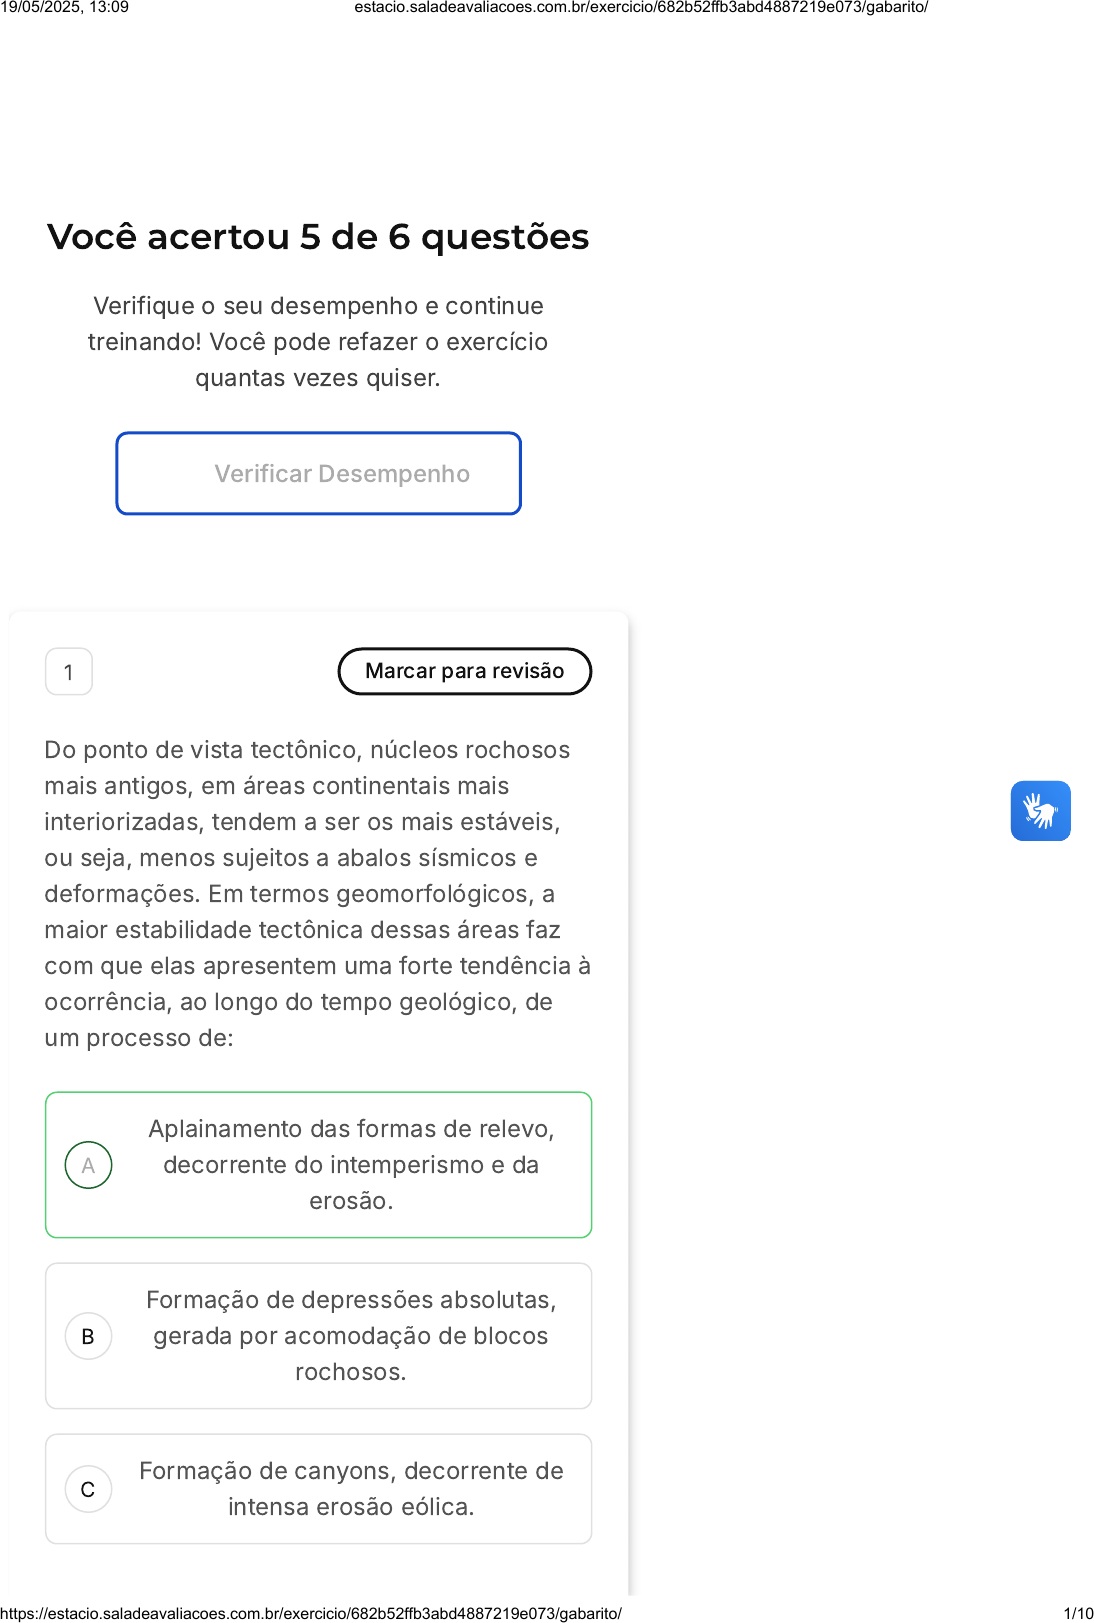Click answer text about depressões absolutas
1094x1623 pixels.
[x=351, y=1336]
